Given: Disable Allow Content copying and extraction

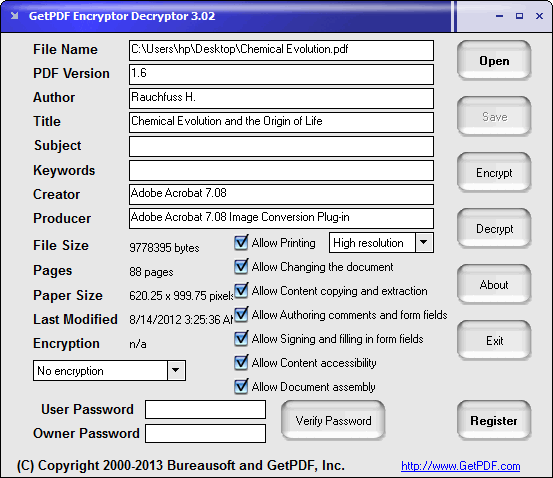Looking at the screenshot, I should click(241, 291).
